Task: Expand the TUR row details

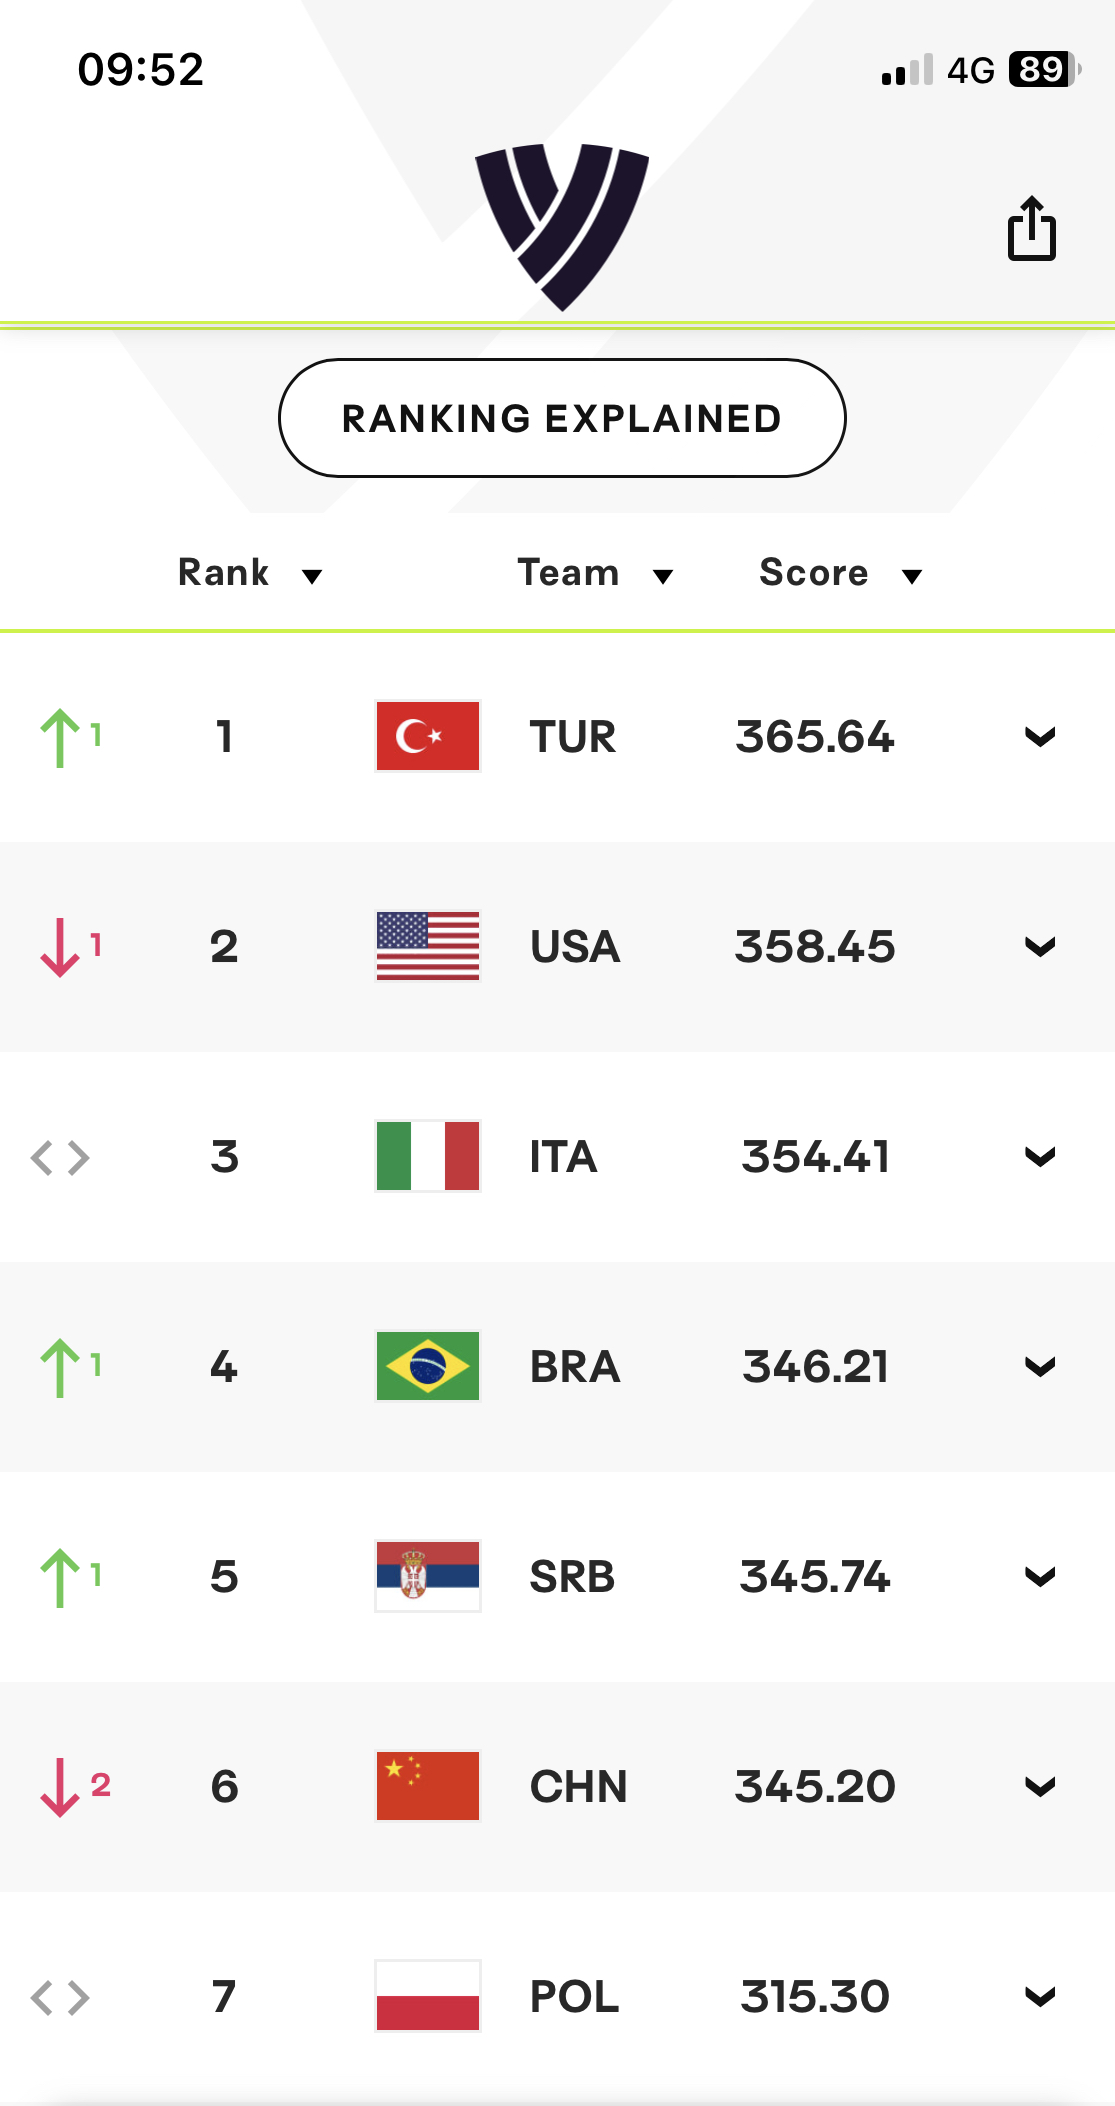Action: pos(1040,737)
